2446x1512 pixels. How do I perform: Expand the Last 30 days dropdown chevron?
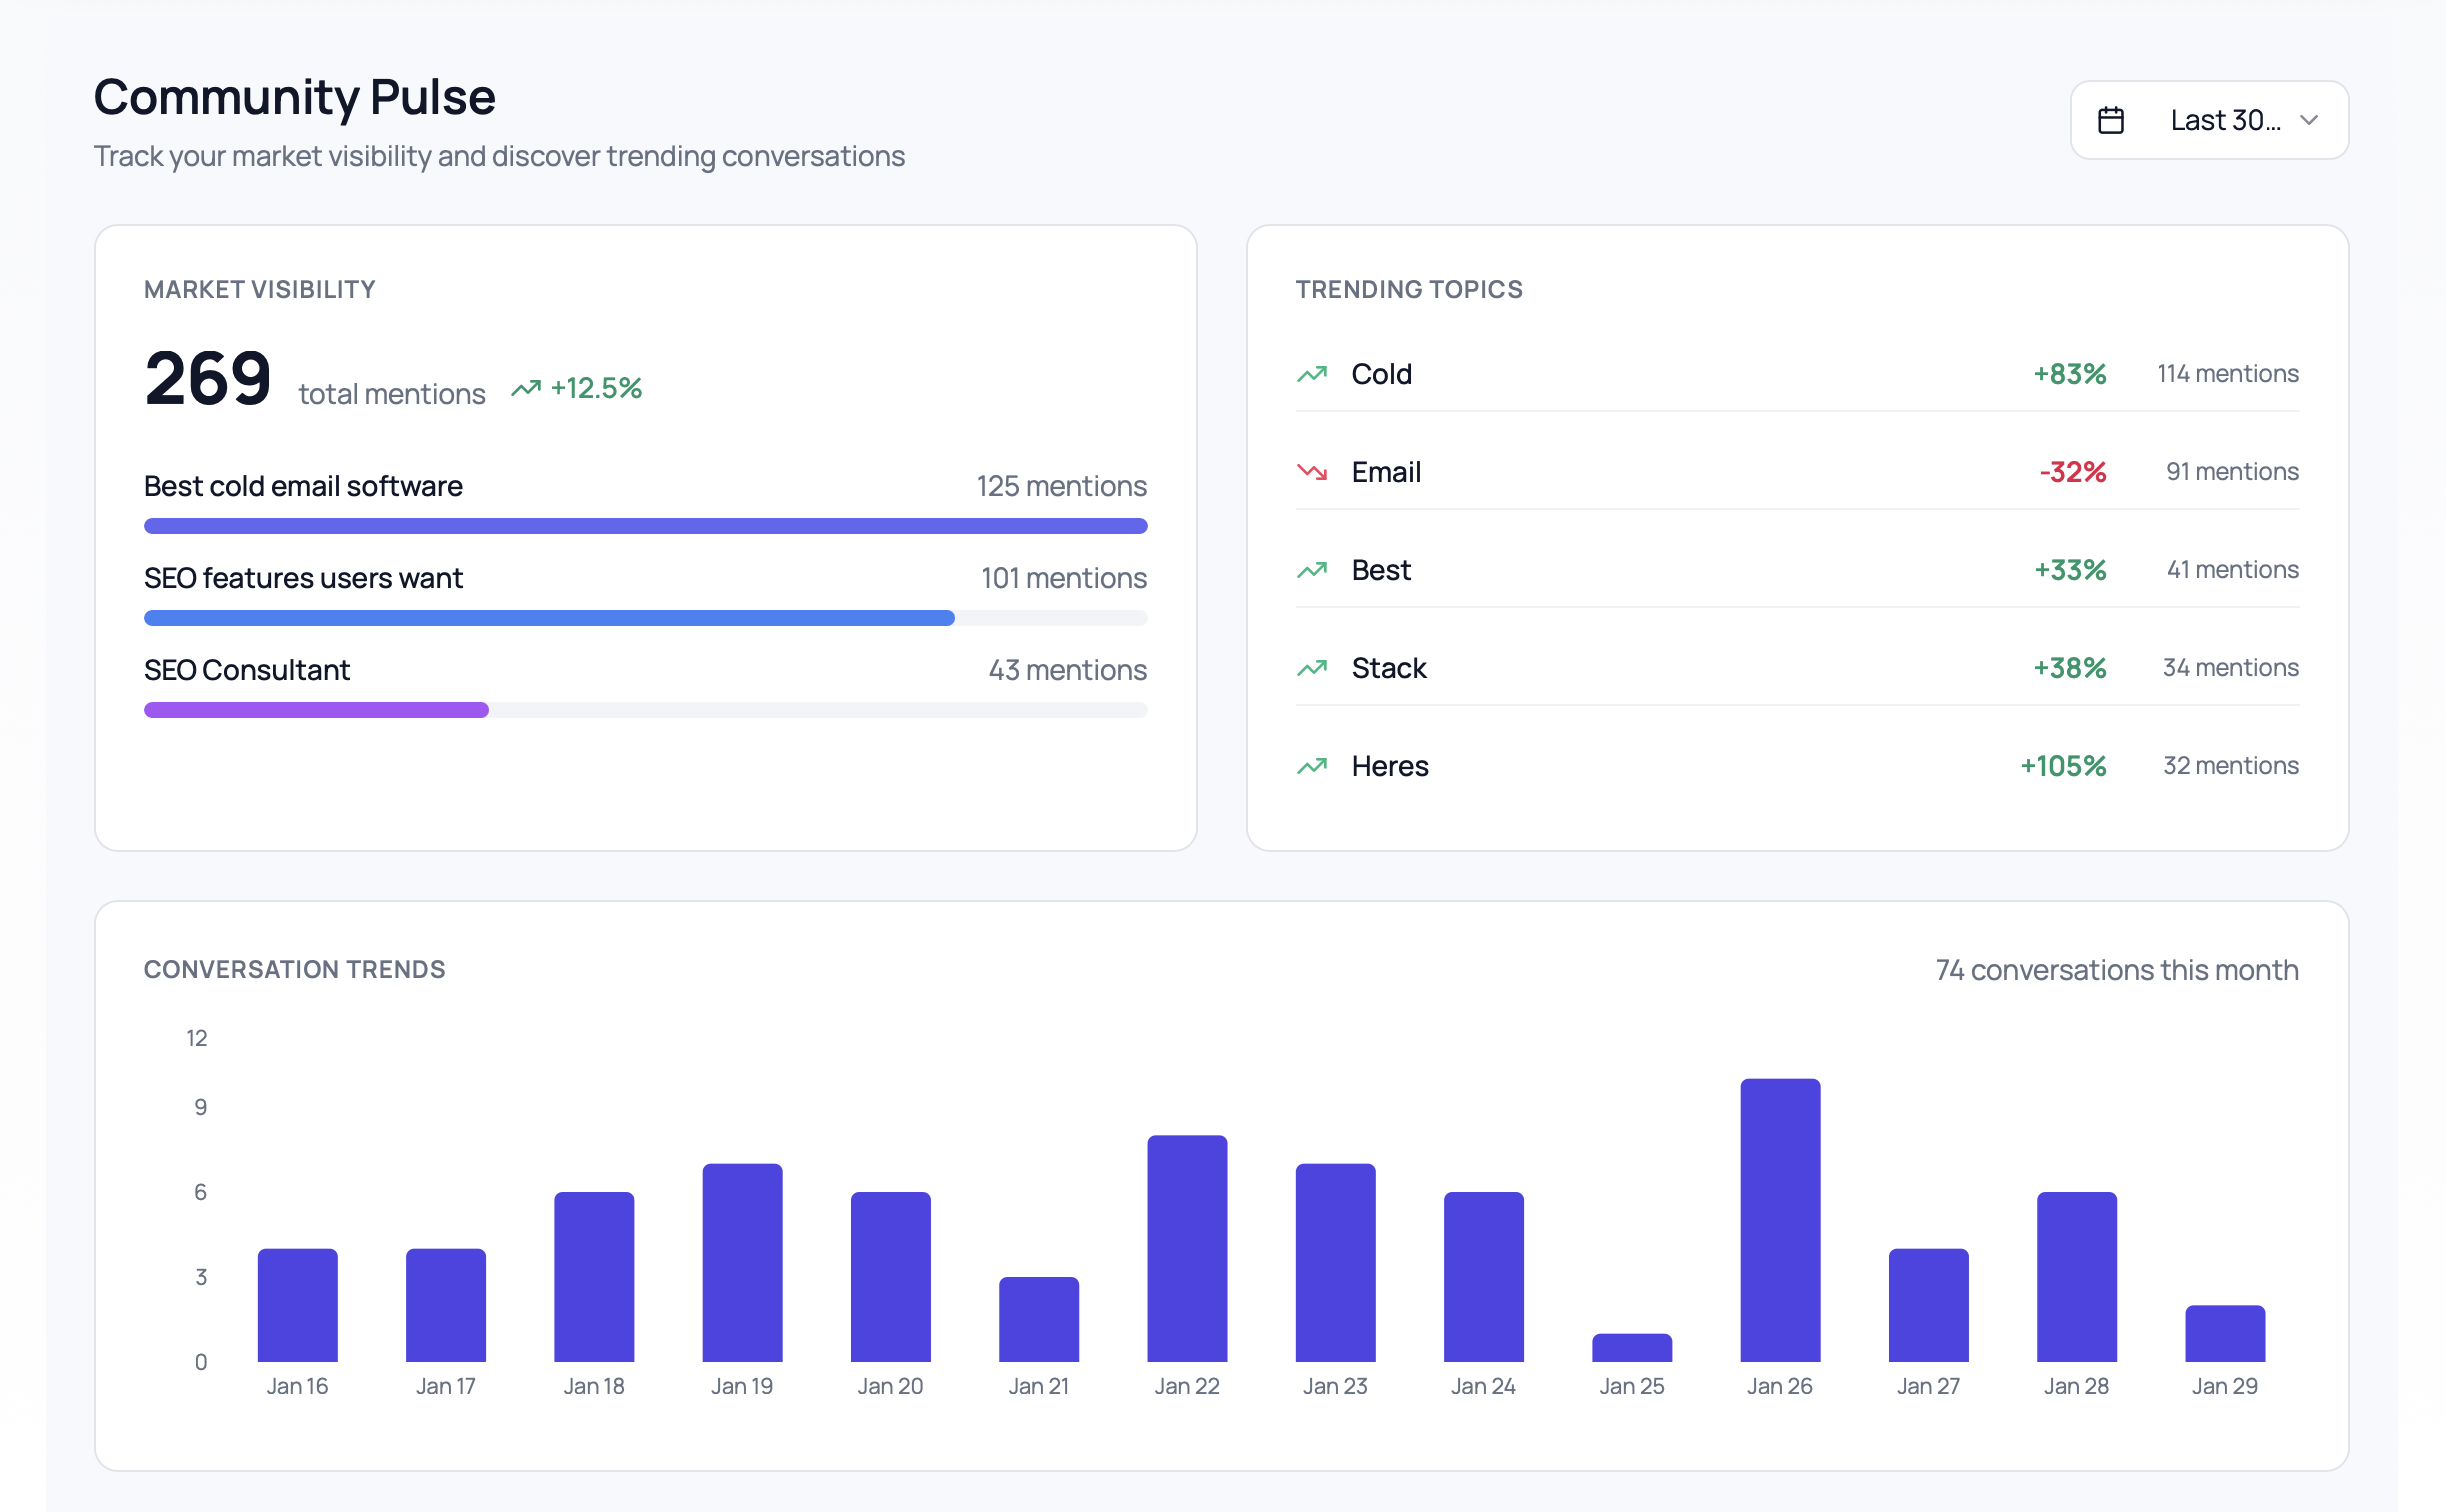(2308, 120)
